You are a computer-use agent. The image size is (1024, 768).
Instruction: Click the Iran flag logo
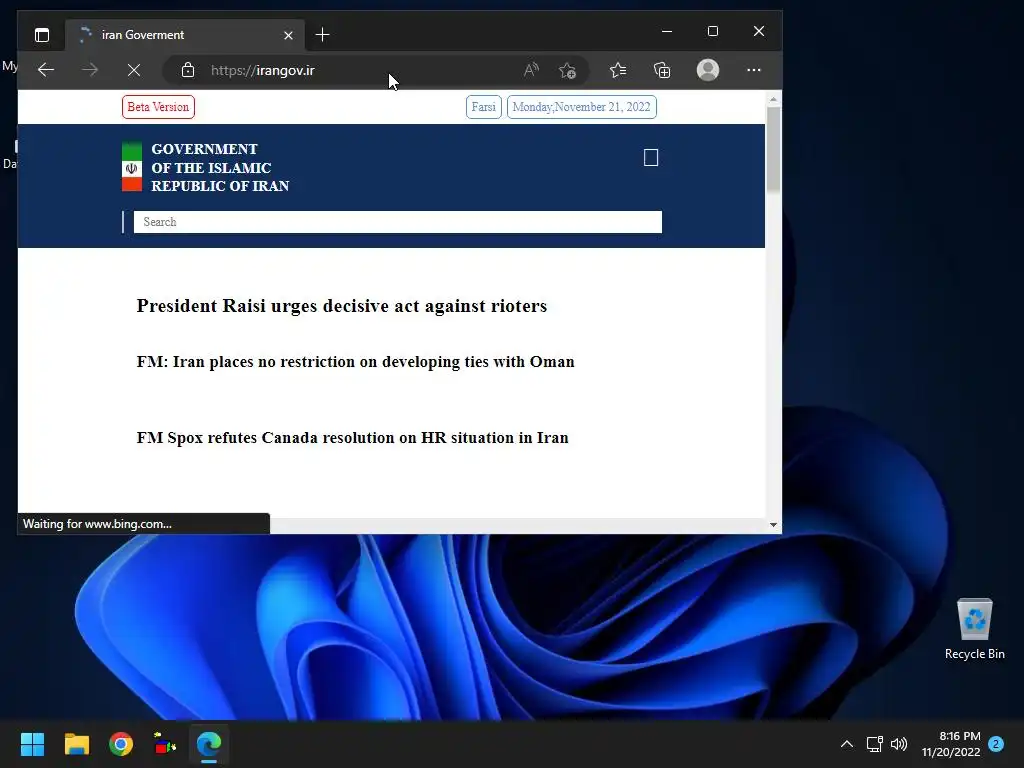pos(132,167)
